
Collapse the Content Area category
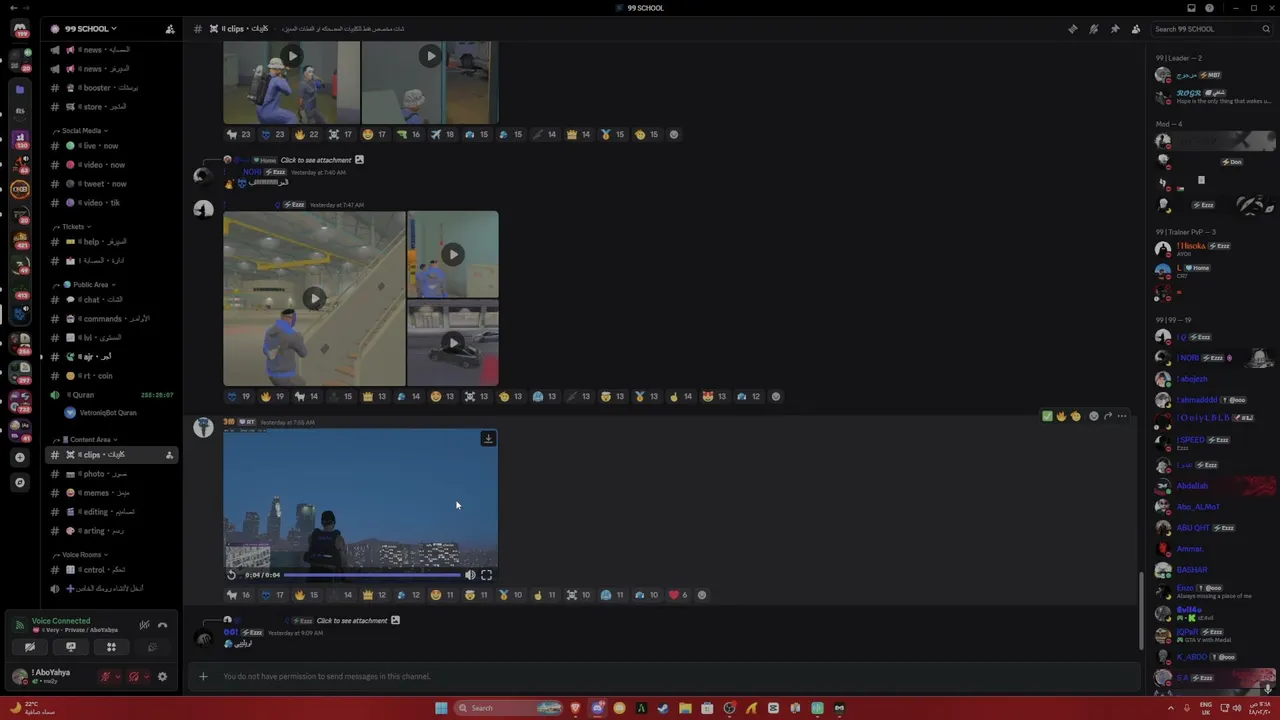point(88,440)
